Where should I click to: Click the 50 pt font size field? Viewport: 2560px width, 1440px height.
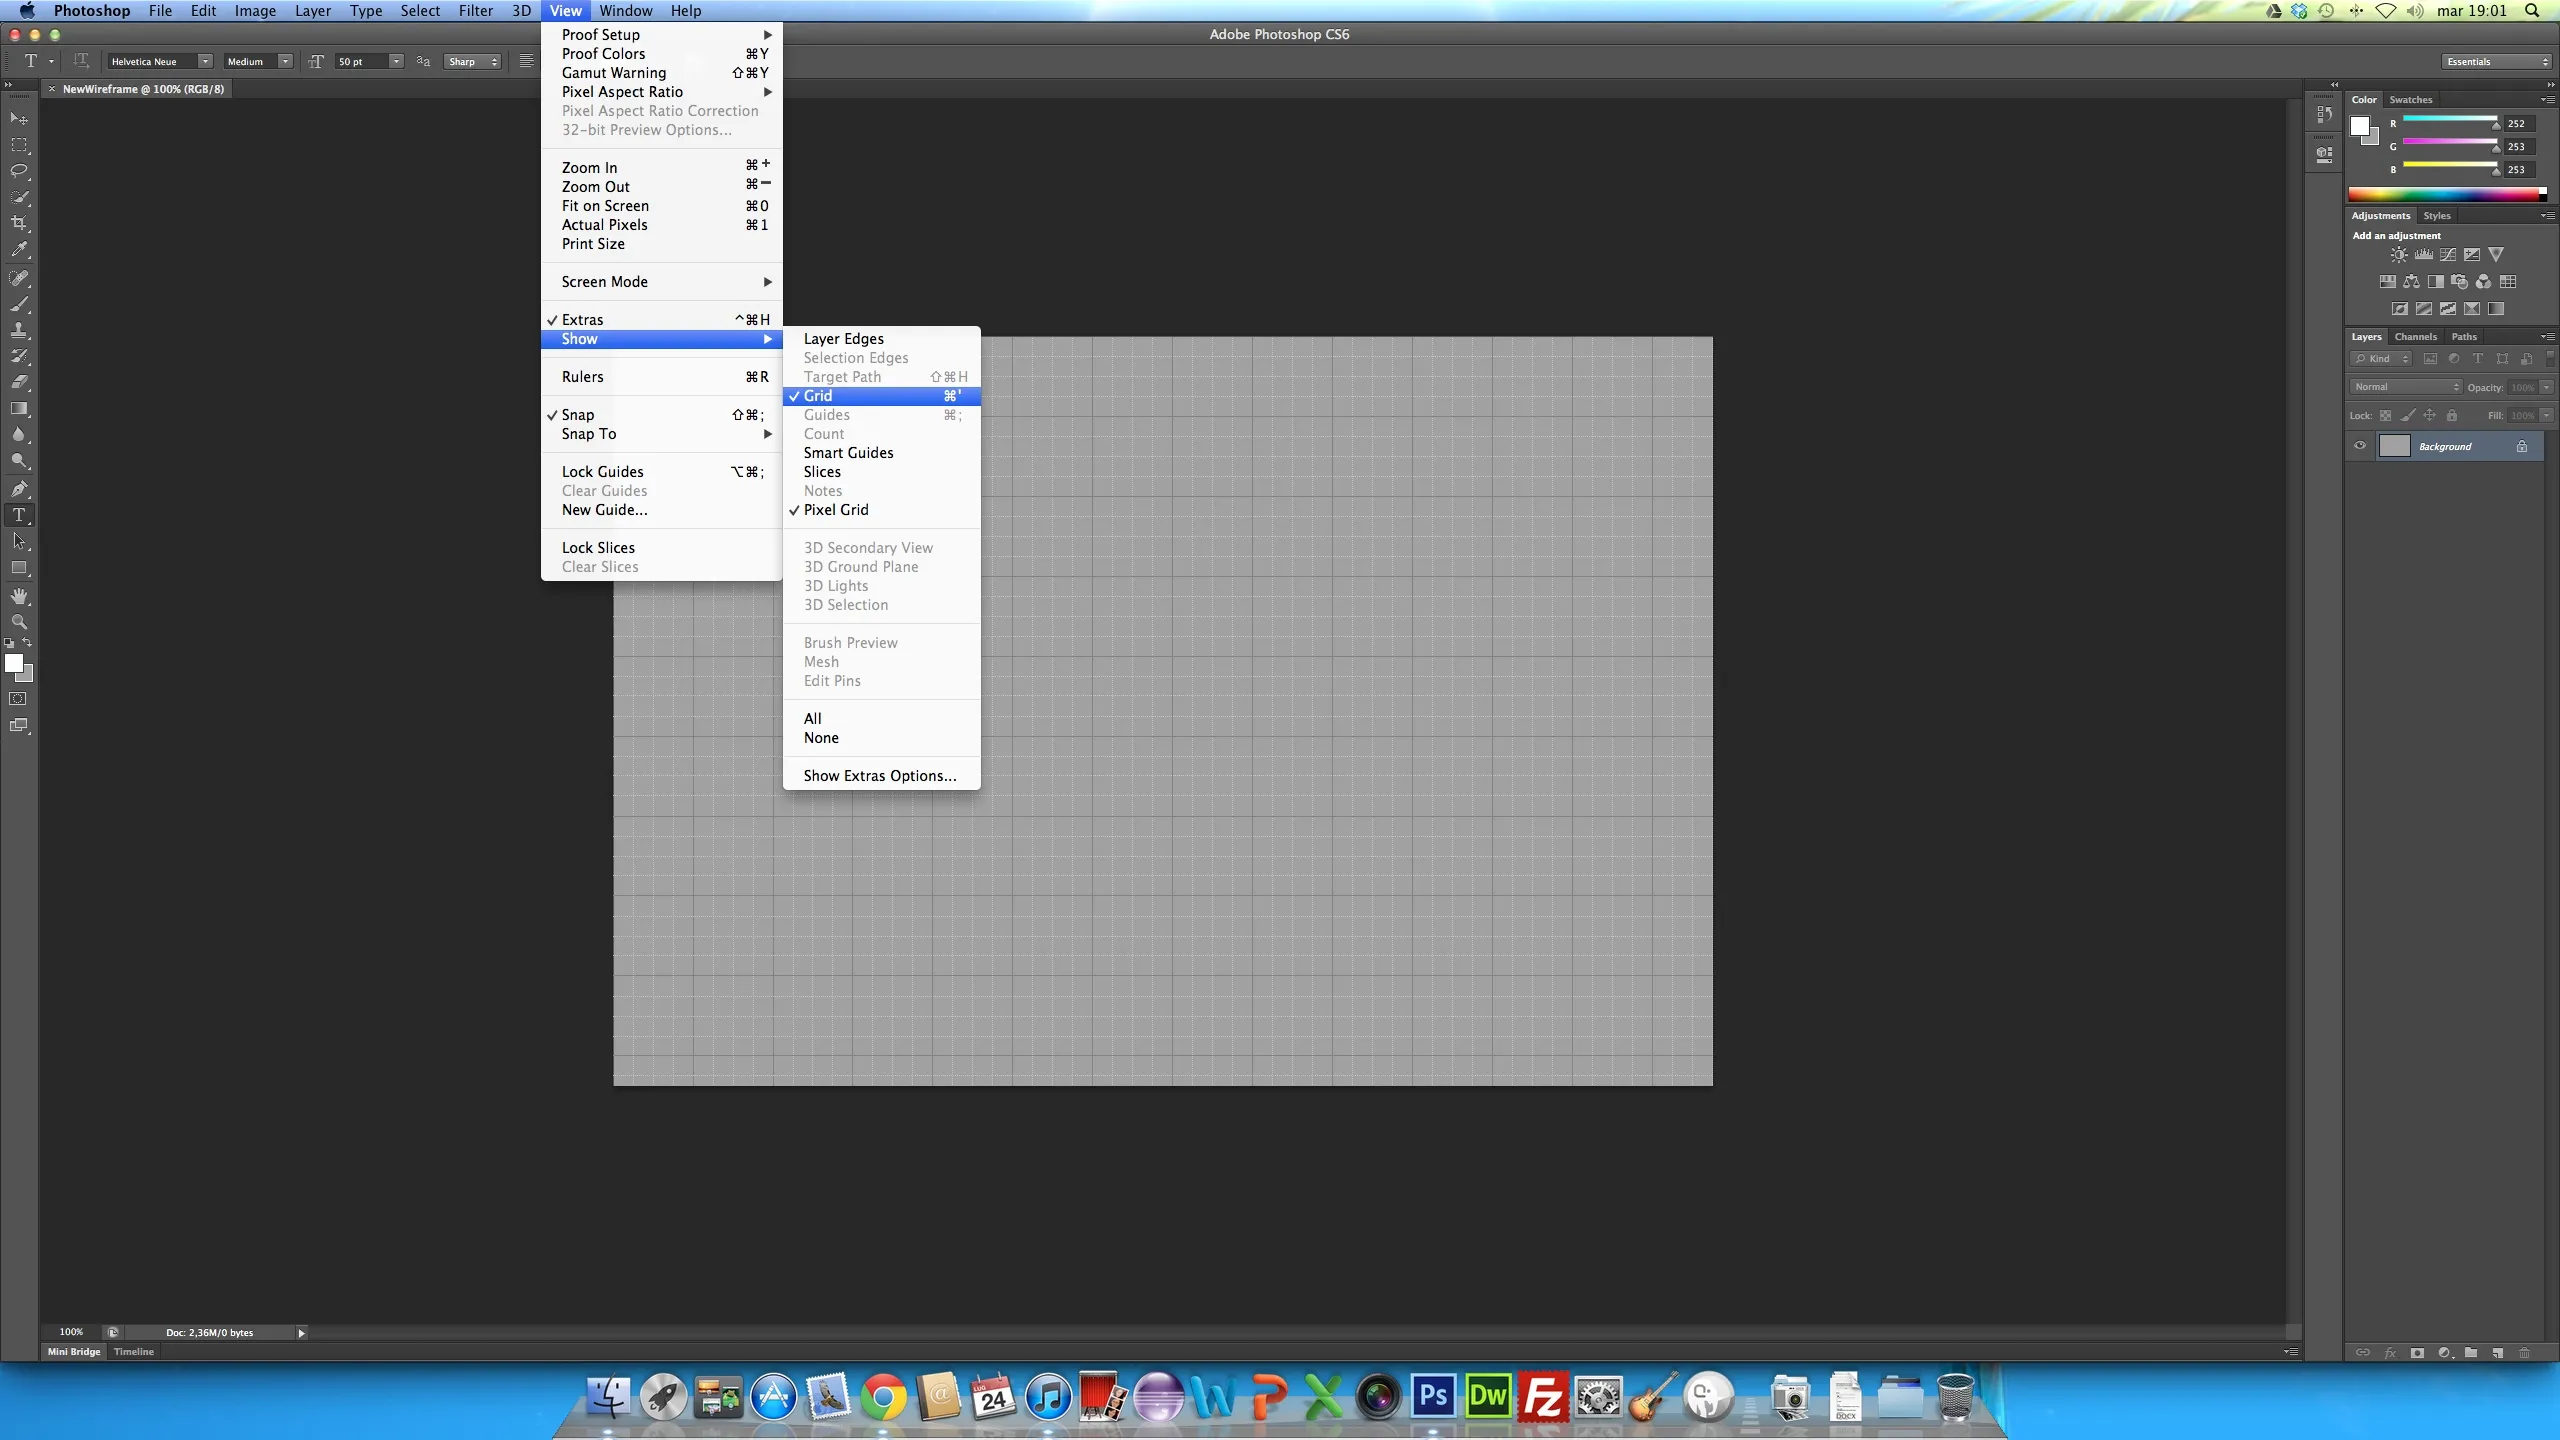pos(361,62)
